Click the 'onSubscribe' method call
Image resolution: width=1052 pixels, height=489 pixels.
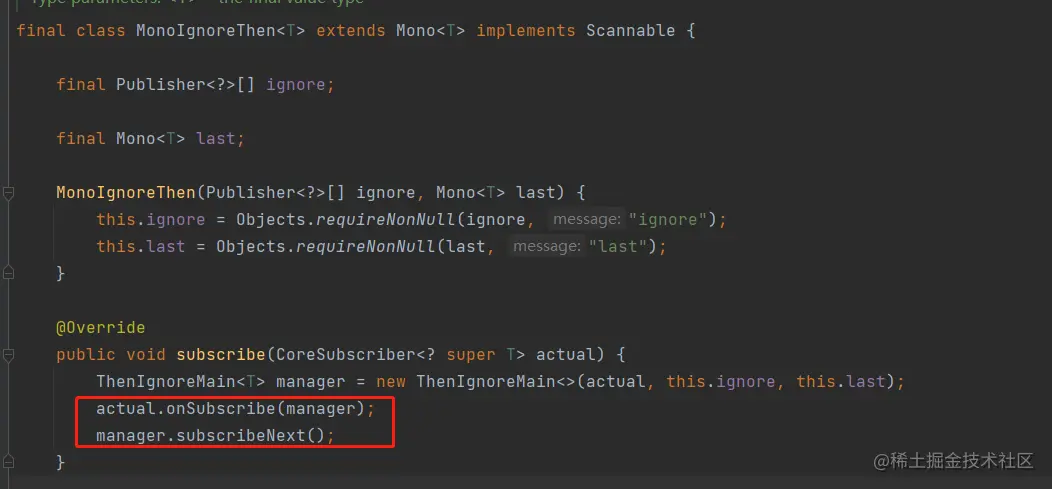click(221, 408)
